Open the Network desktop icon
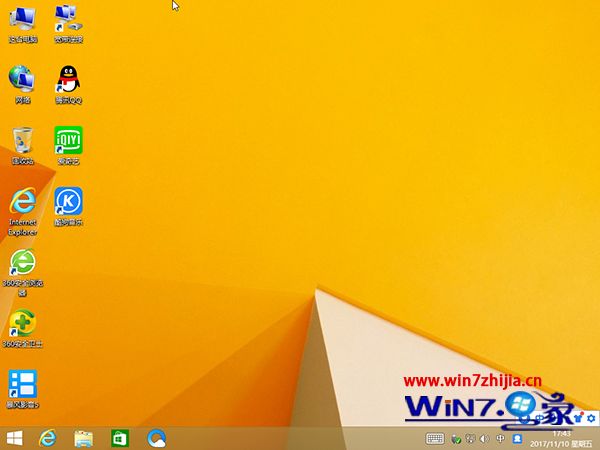The image size is (600, 450). 22,80
